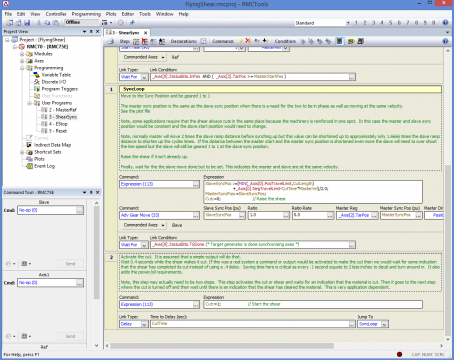This screenshot has width=454, height=360.
Task: Open the Programming menu
Action: point(86,14)
